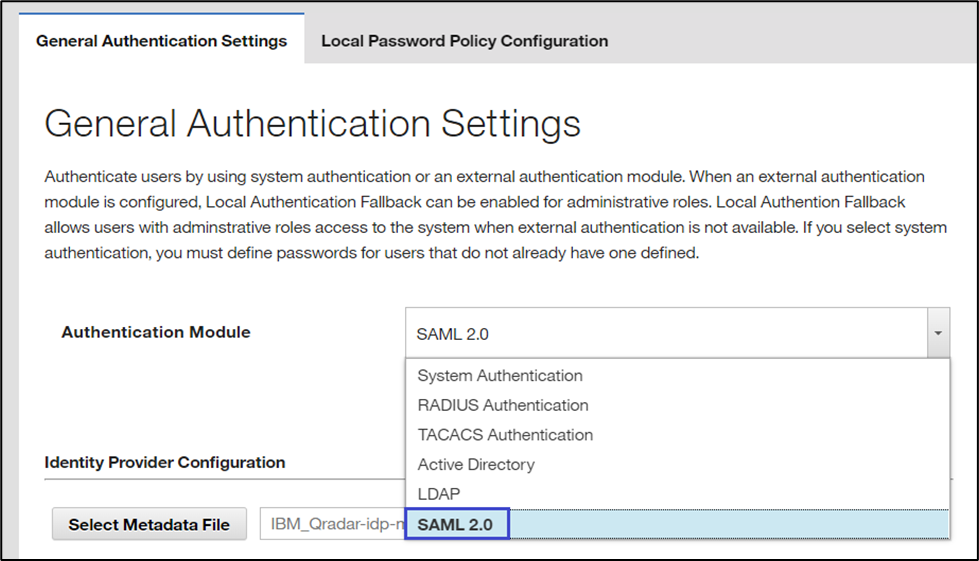Viewport: 979px width, 561px height.
Task: Select System Authentication from the list
Action: (x=500, y=376)
